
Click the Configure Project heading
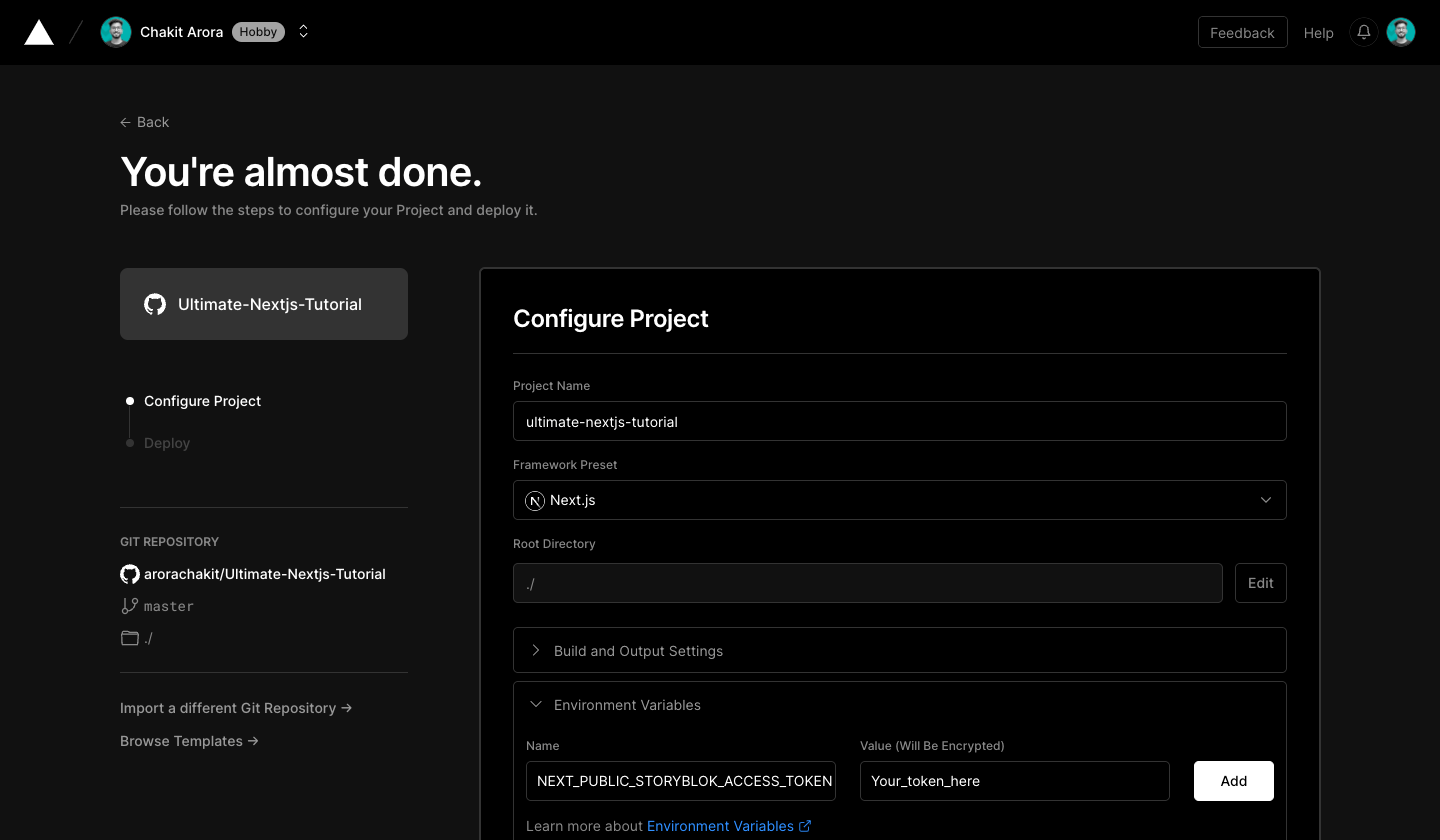tap(611, 318)
